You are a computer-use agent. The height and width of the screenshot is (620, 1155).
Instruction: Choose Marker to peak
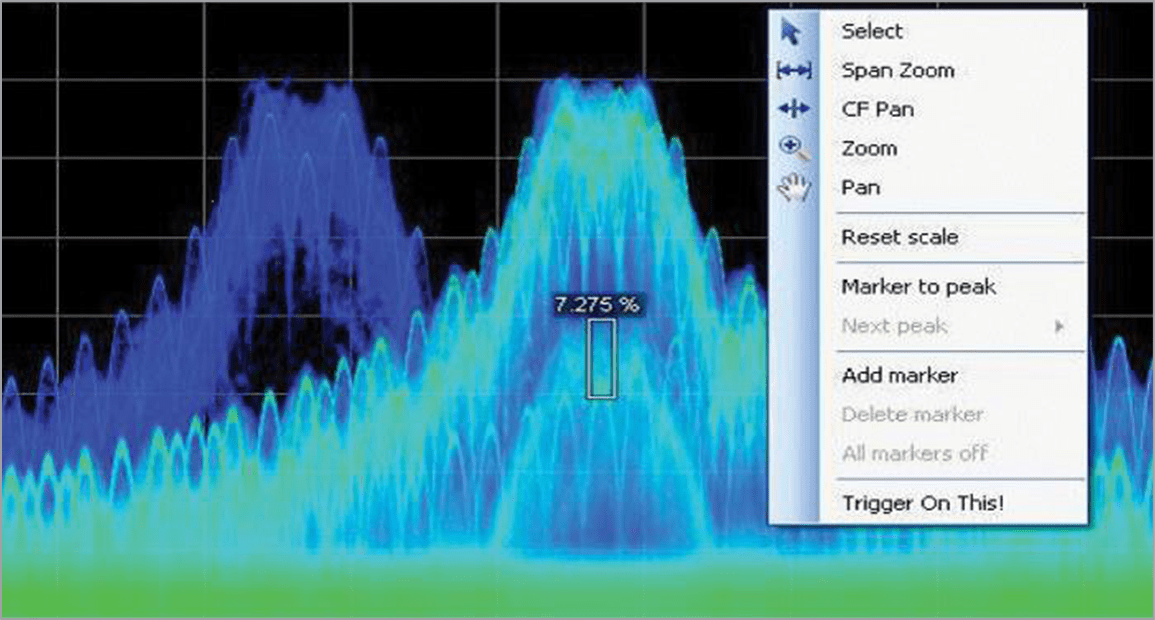tap(918, 287)
